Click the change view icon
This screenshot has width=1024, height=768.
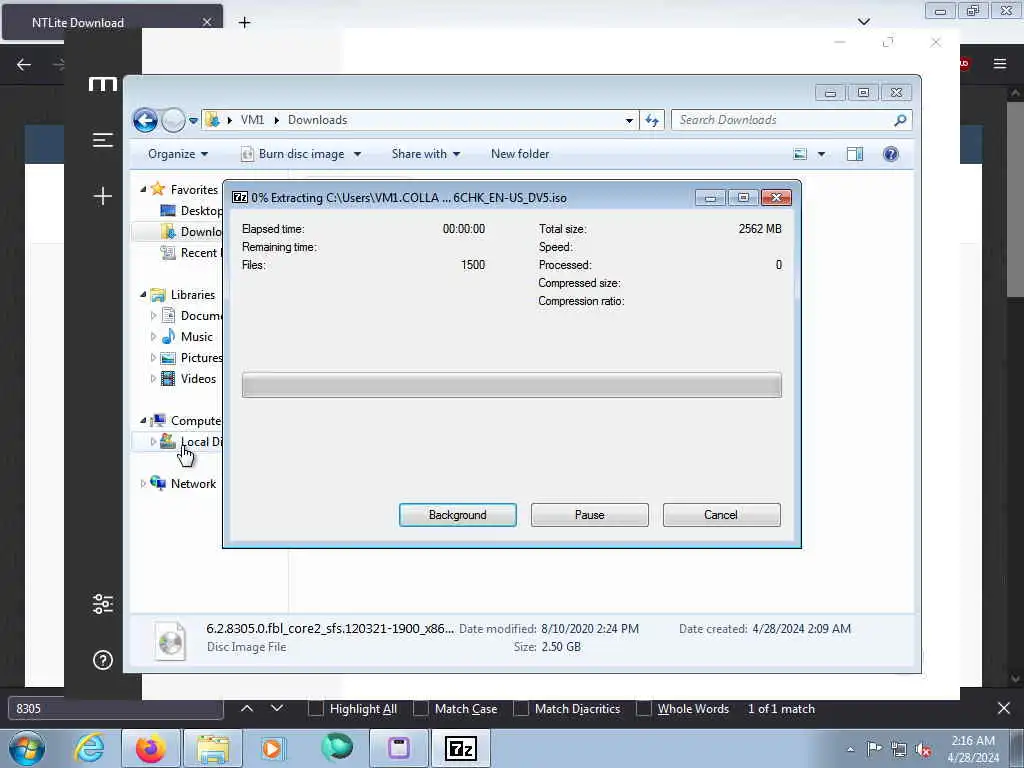click(800, 154)
